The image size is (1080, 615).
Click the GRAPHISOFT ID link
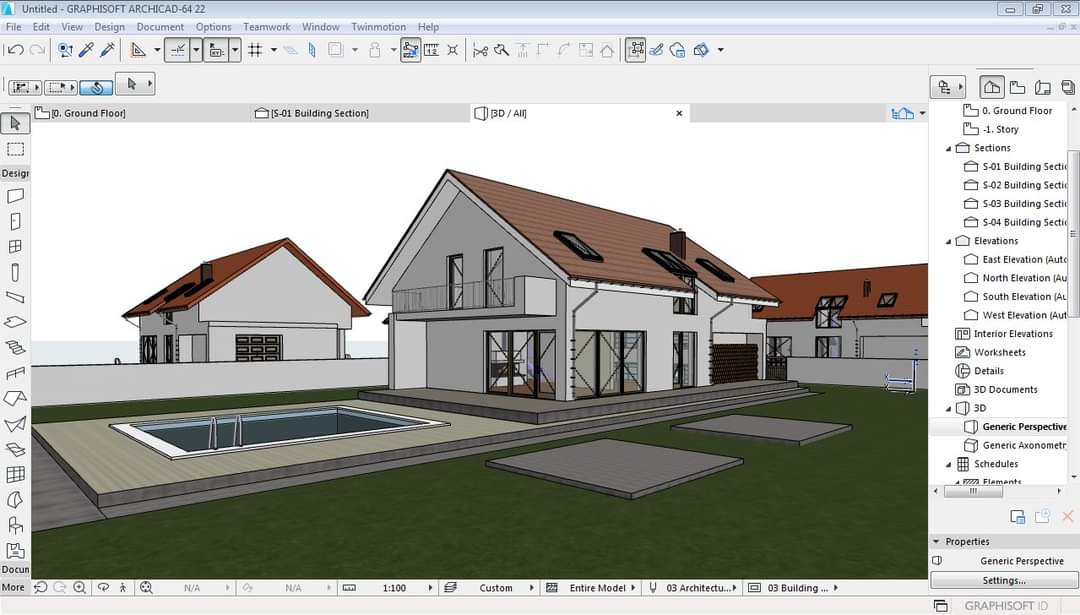pos(1005,606)
